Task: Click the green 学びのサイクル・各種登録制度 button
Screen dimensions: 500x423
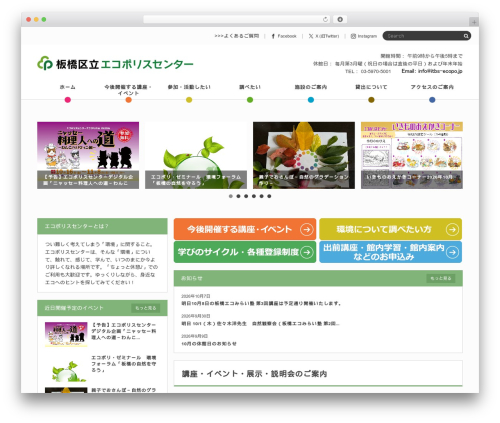Action: coord(245,252)
